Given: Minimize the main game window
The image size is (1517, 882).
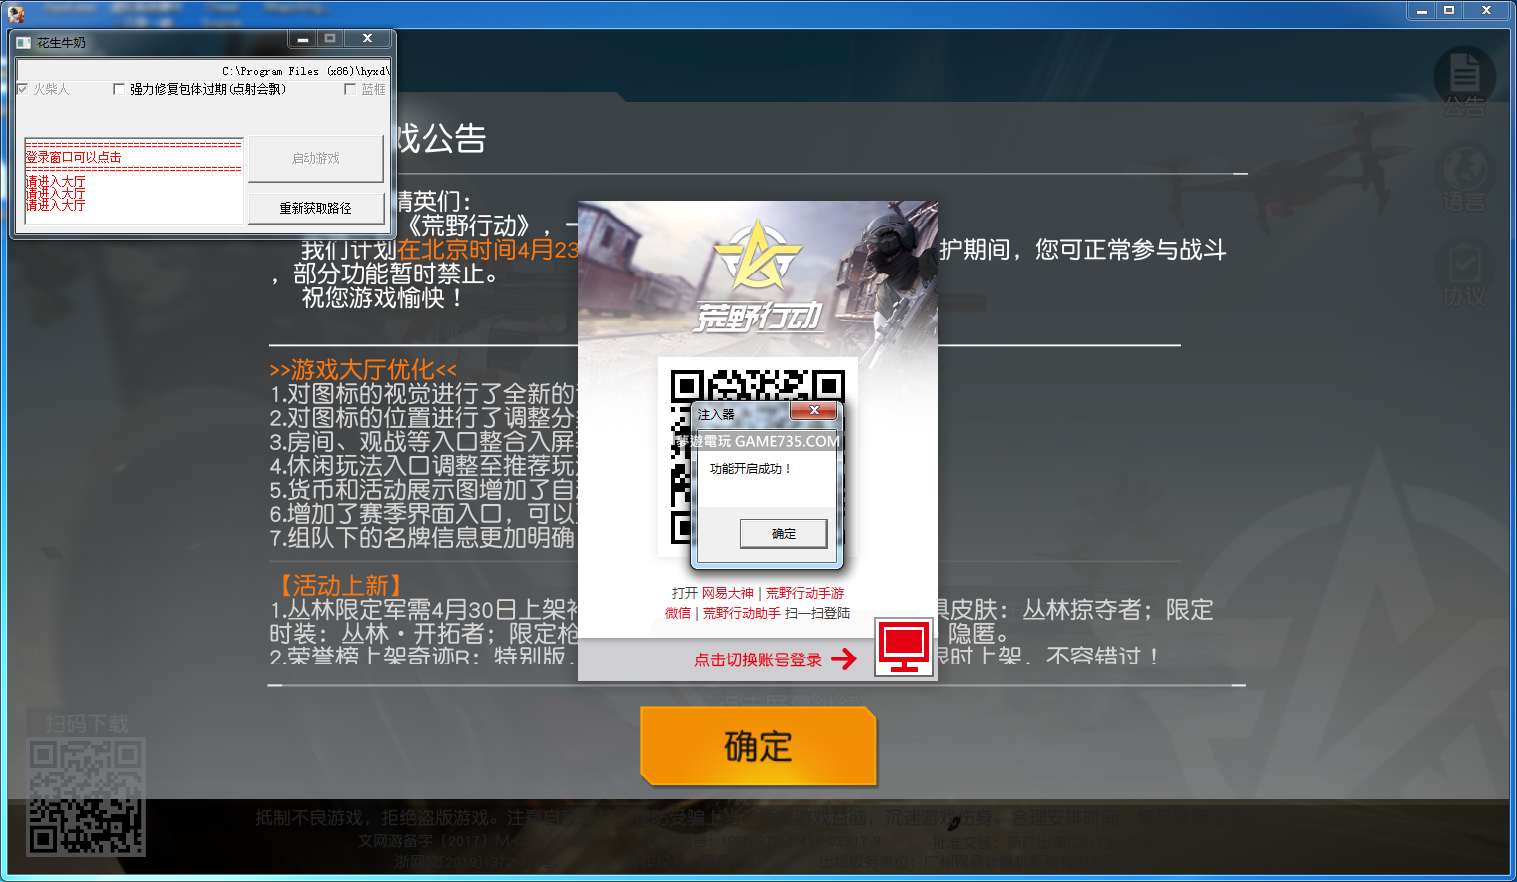Looking at the screenshot, I should click(x=1421, y=10).
